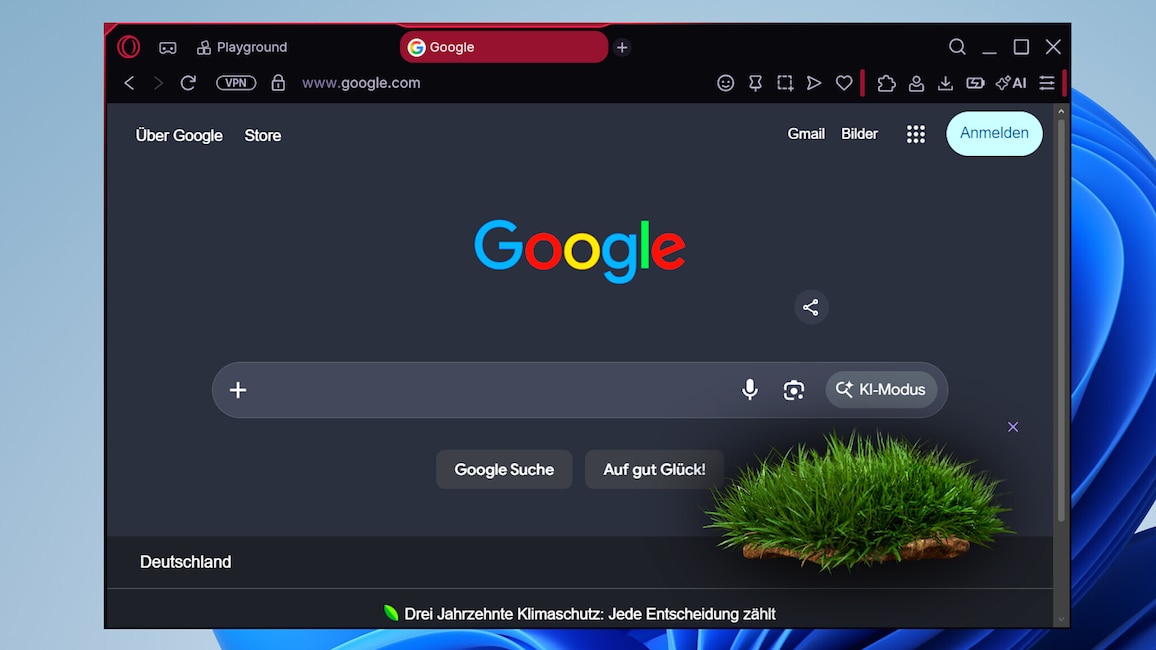The height and width of the screenshot is (650, 1156).
Task: Start voice search with microphone icon
Action: click(x=750, y=390)
